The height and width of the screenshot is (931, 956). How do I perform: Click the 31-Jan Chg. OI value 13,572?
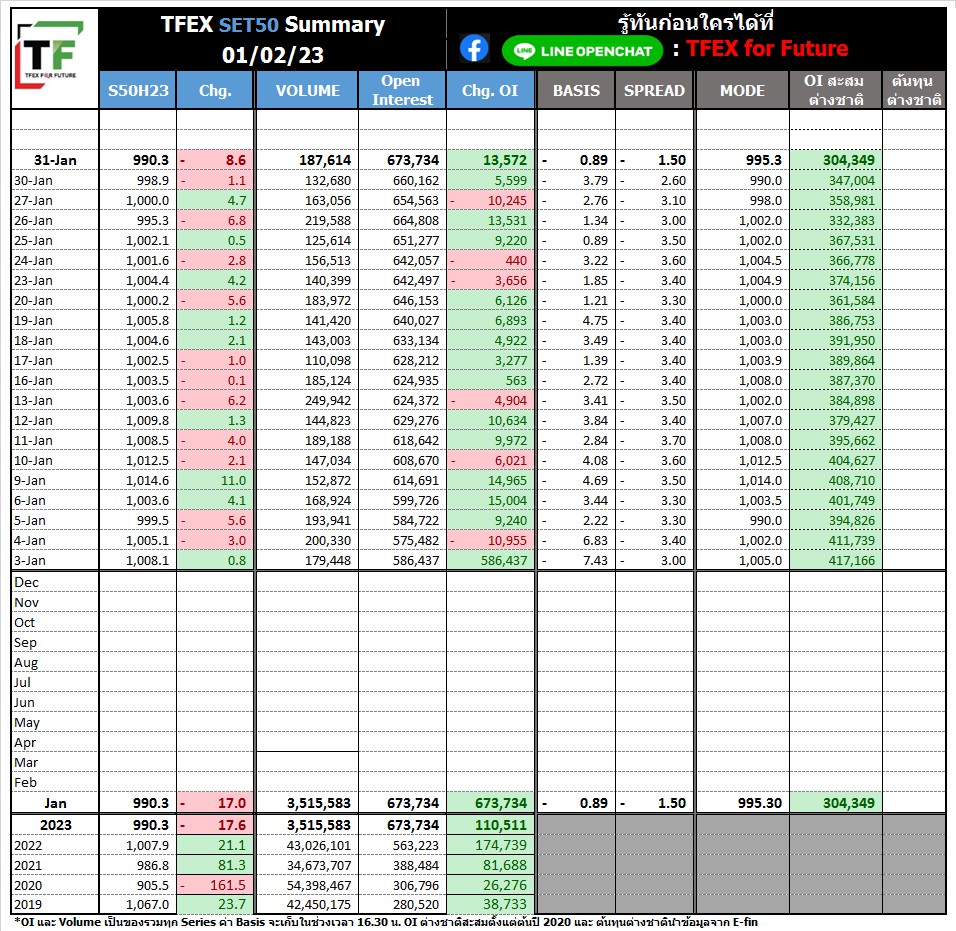[x=505, y=160]
